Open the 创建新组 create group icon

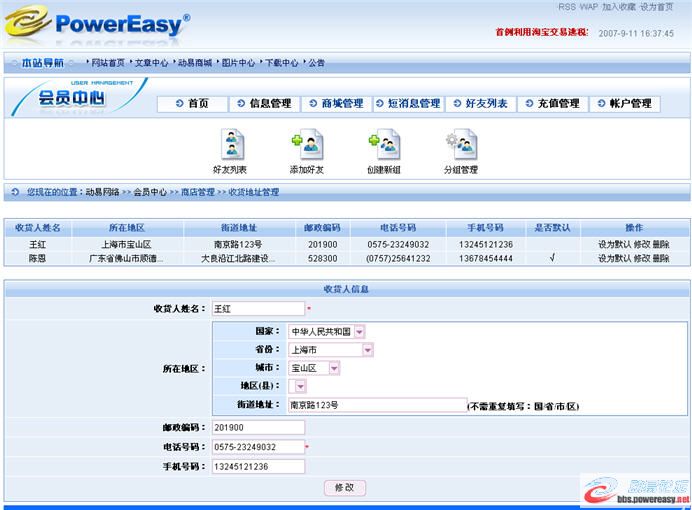pos(383,144)
